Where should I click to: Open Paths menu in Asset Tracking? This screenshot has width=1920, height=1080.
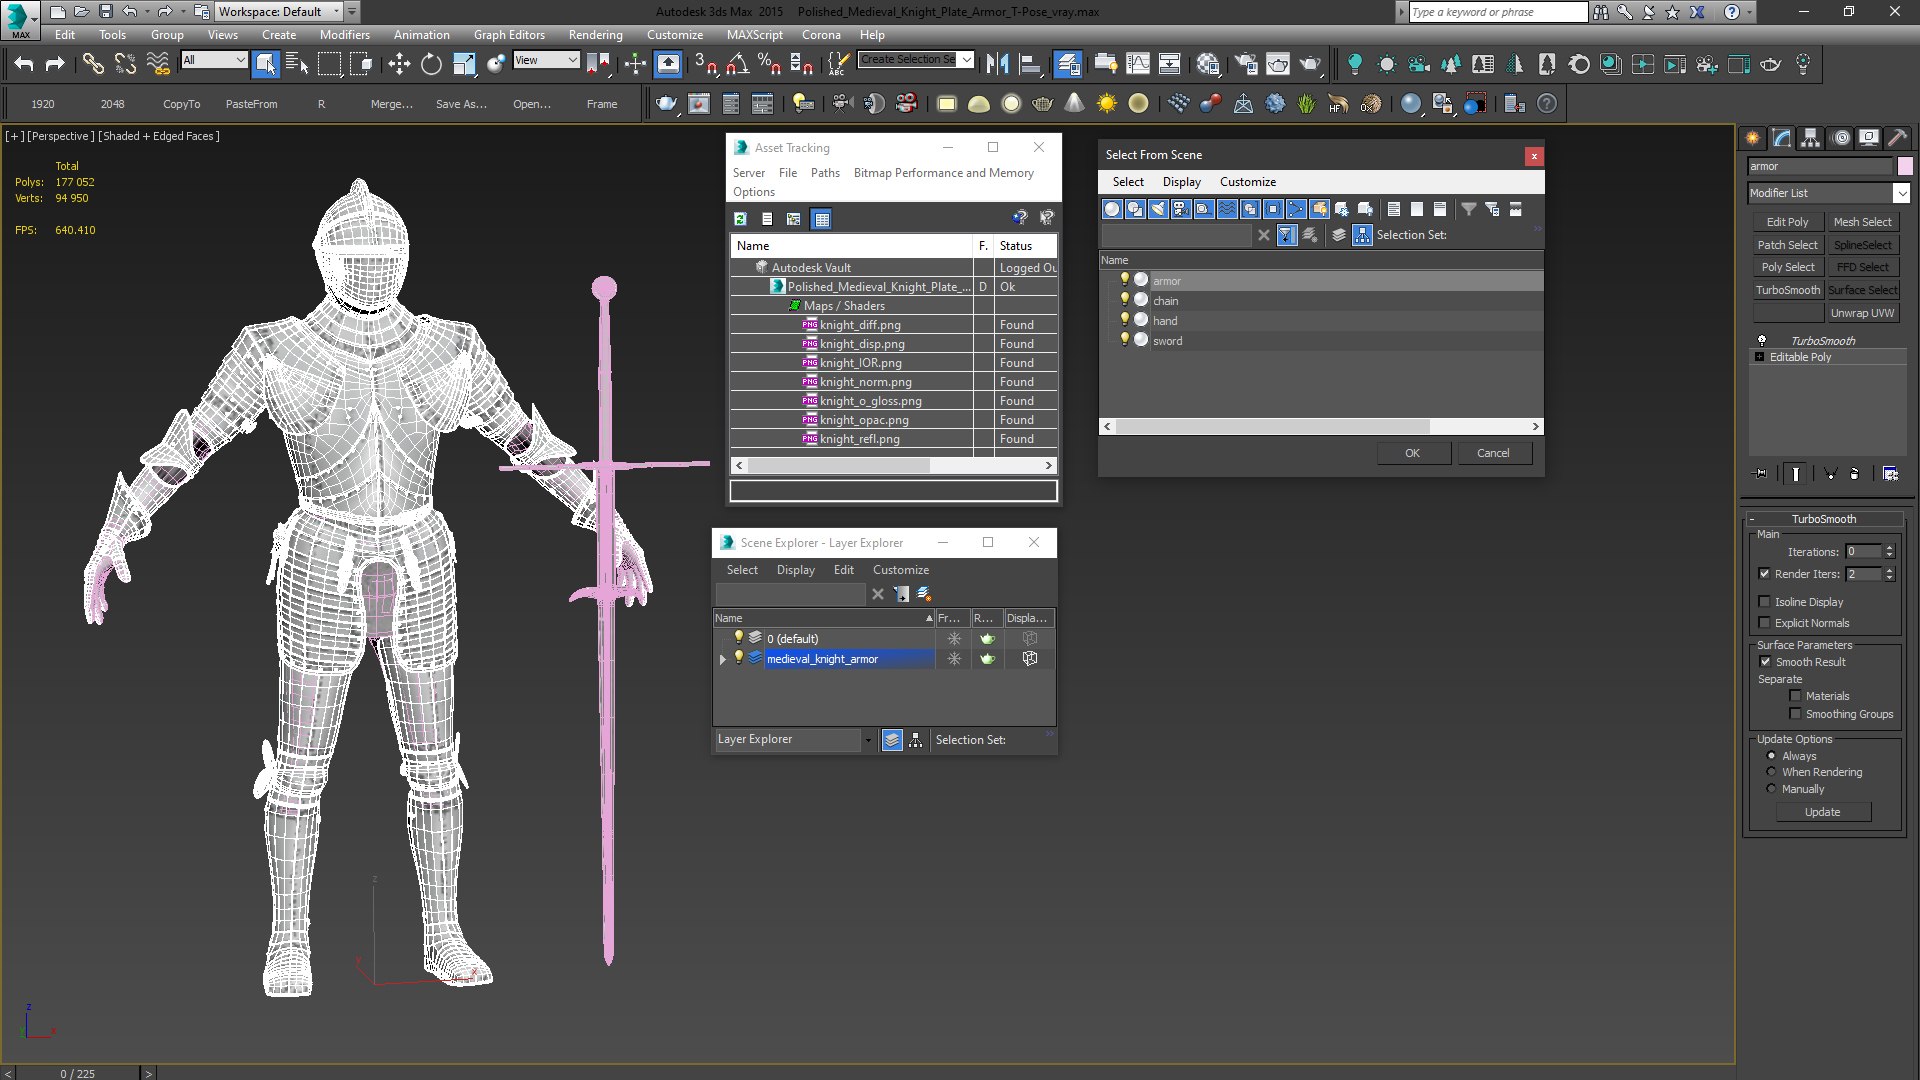click(825, 173)
